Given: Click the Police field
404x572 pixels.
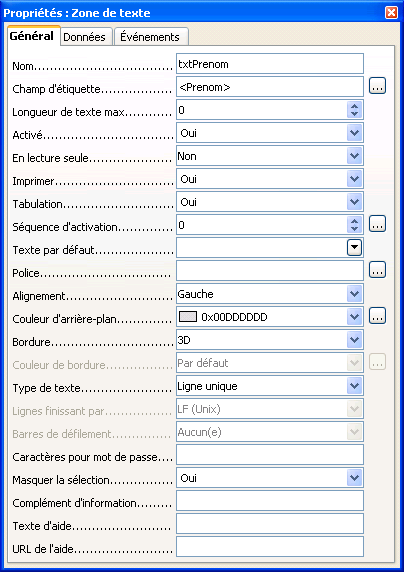Looking at the screenshot, I should click(x=270, y=271).
